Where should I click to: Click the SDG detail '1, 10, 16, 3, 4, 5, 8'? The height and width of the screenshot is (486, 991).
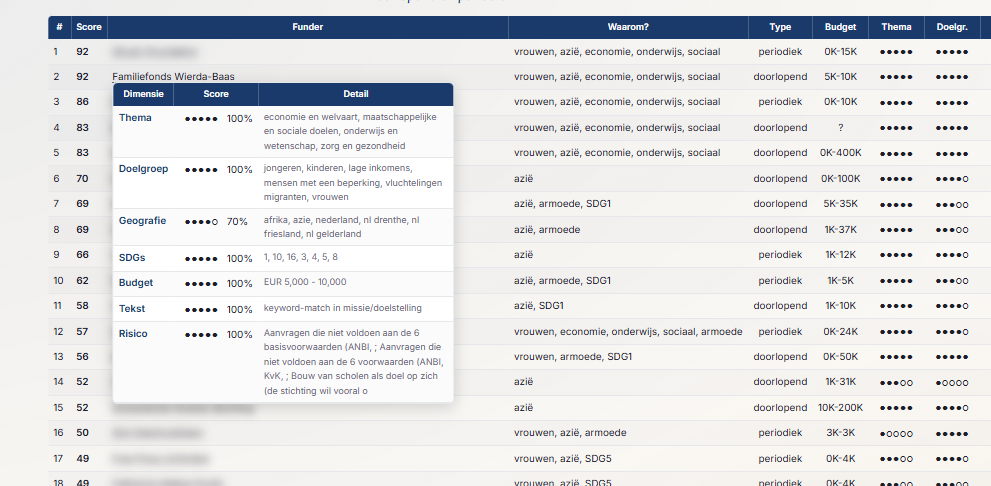[x=301, y=257]
